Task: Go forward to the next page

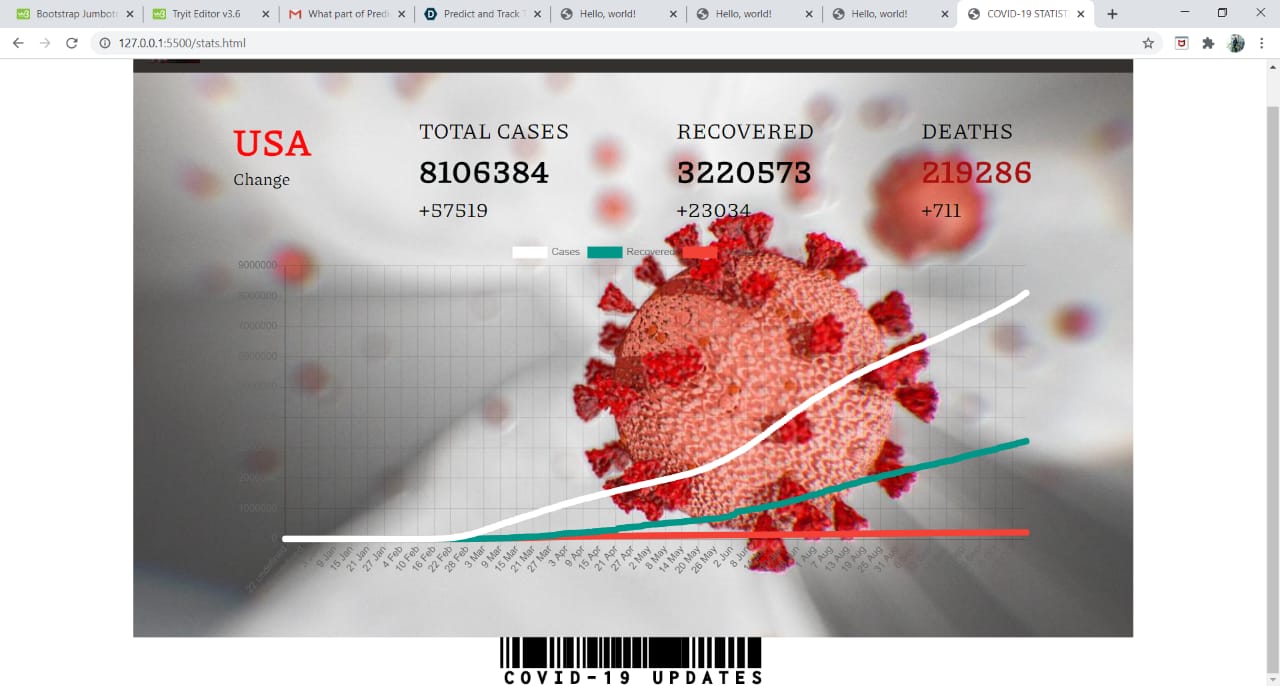Action: pyautogui.click(x=45, y=43)
